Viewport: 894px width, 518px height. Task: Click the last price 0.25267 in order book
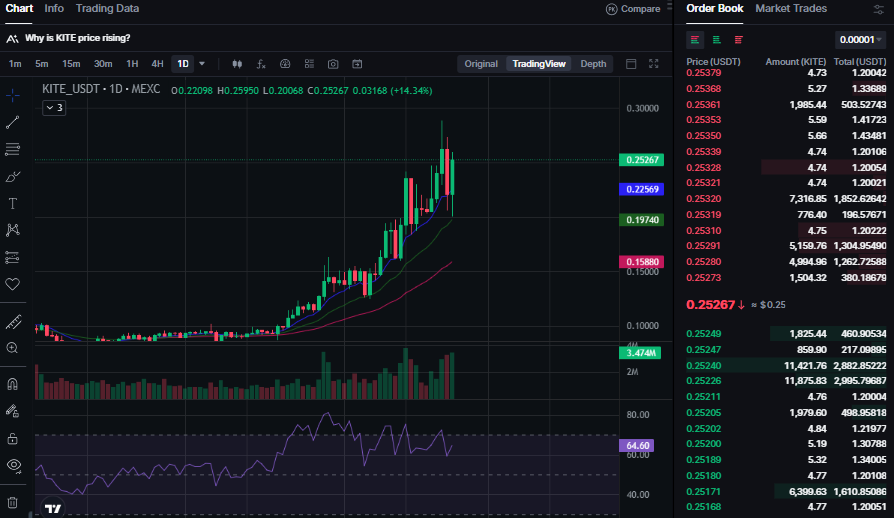[x=710, y=305]
